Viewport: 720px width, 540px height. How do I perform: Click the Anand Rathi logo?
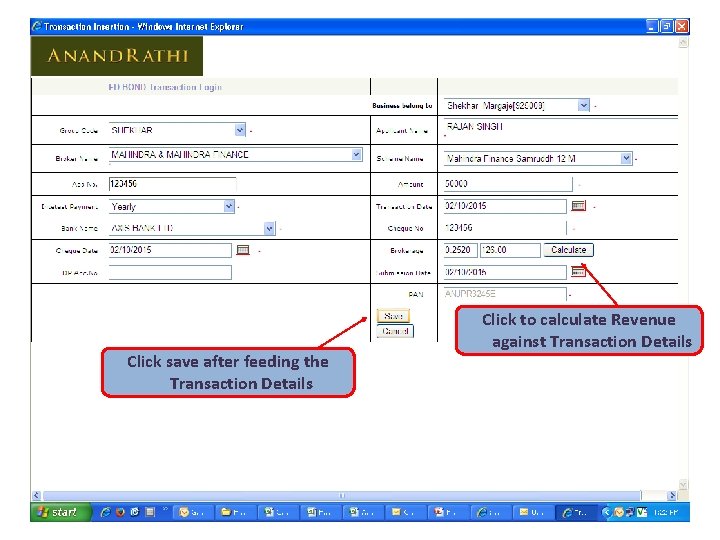[117, 56]
